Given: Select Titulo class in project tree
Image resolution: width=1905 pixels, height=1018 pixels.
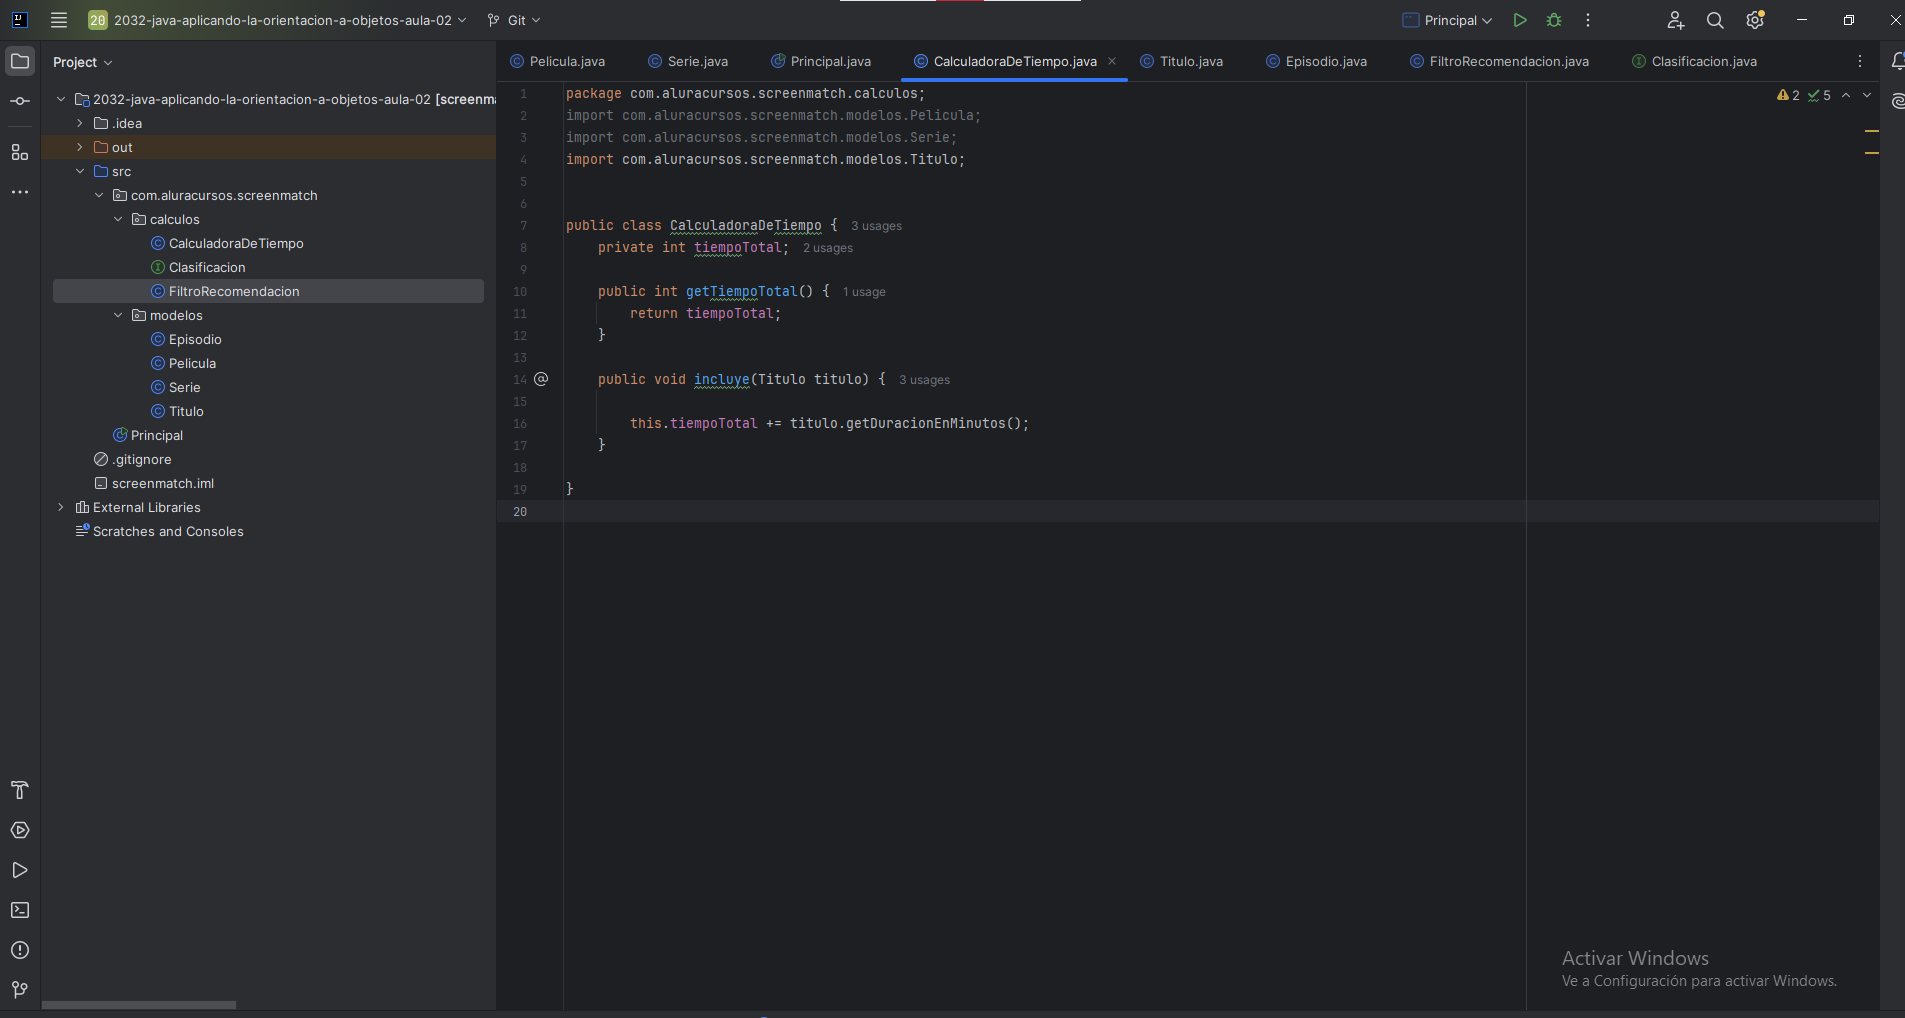Looking at the screenshot, I should click(186, 411).
